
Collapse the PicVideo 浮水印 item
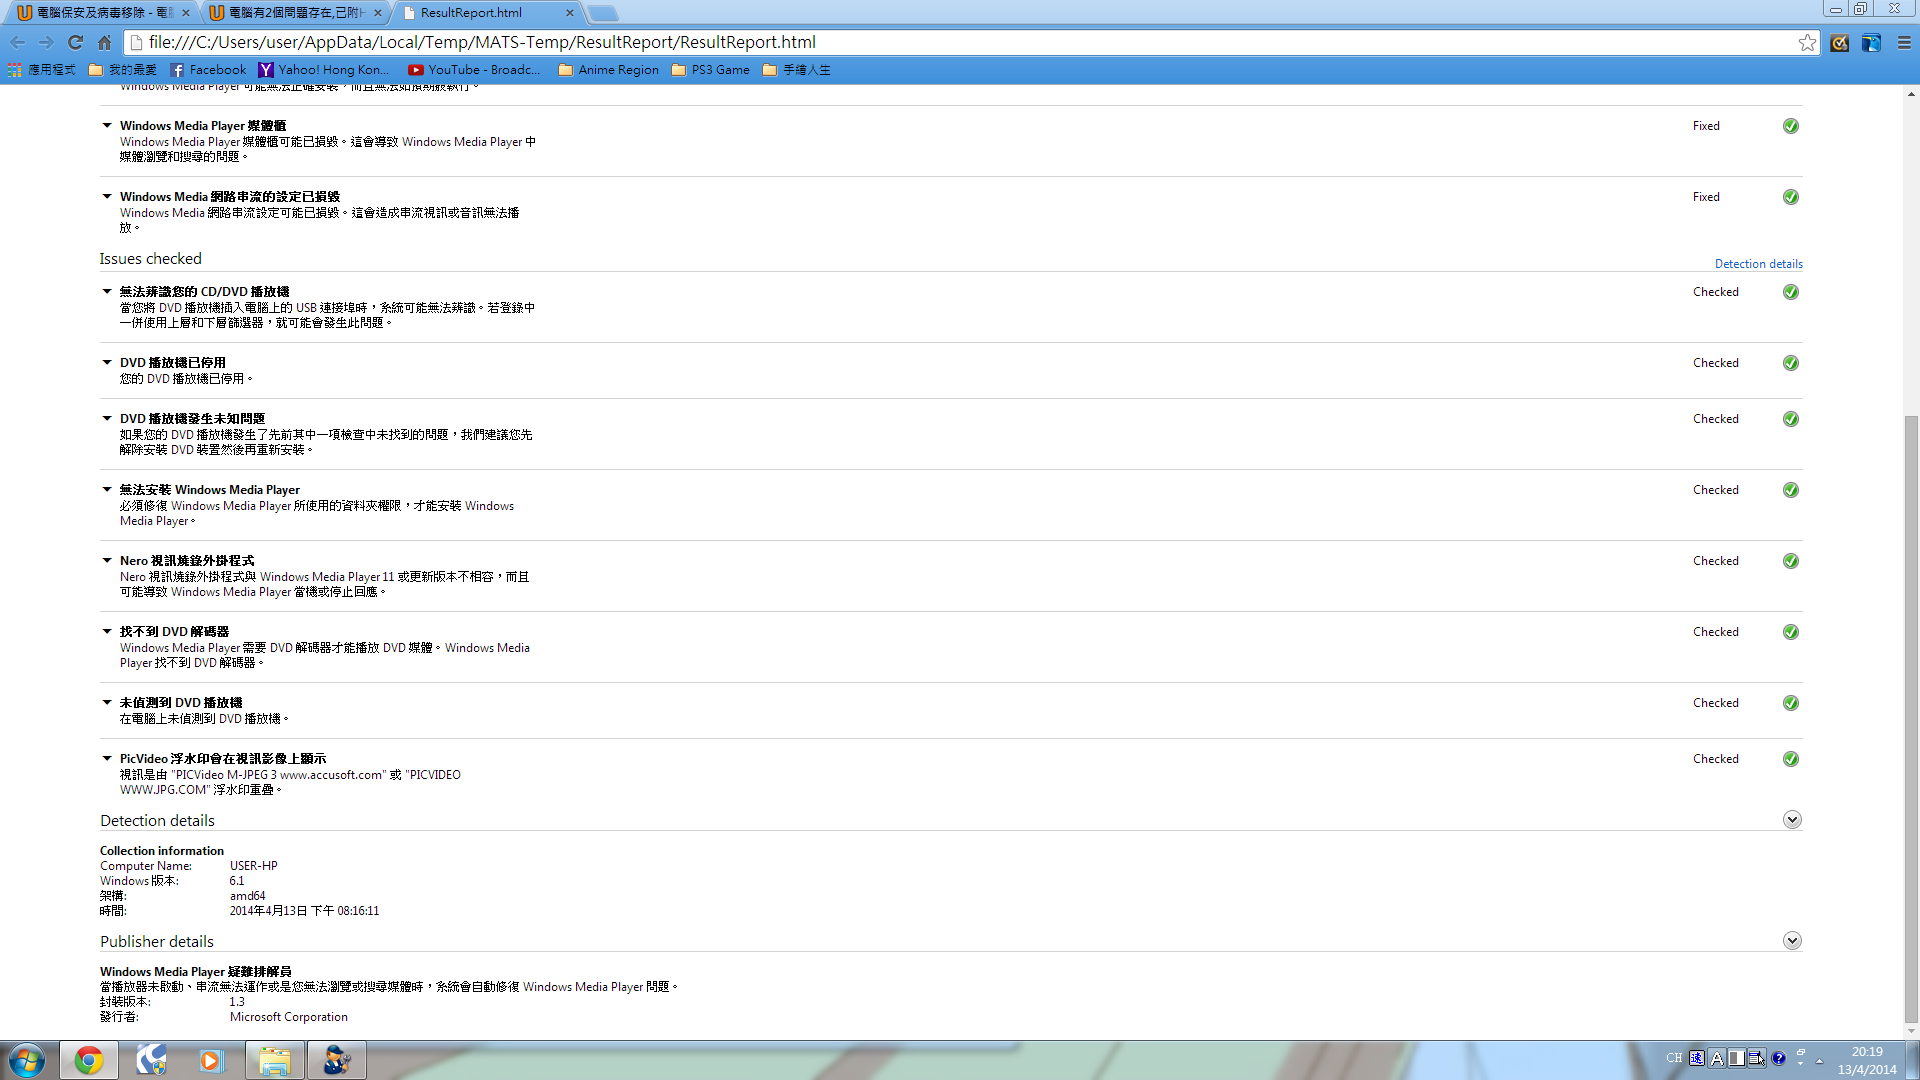pos(107,759)
